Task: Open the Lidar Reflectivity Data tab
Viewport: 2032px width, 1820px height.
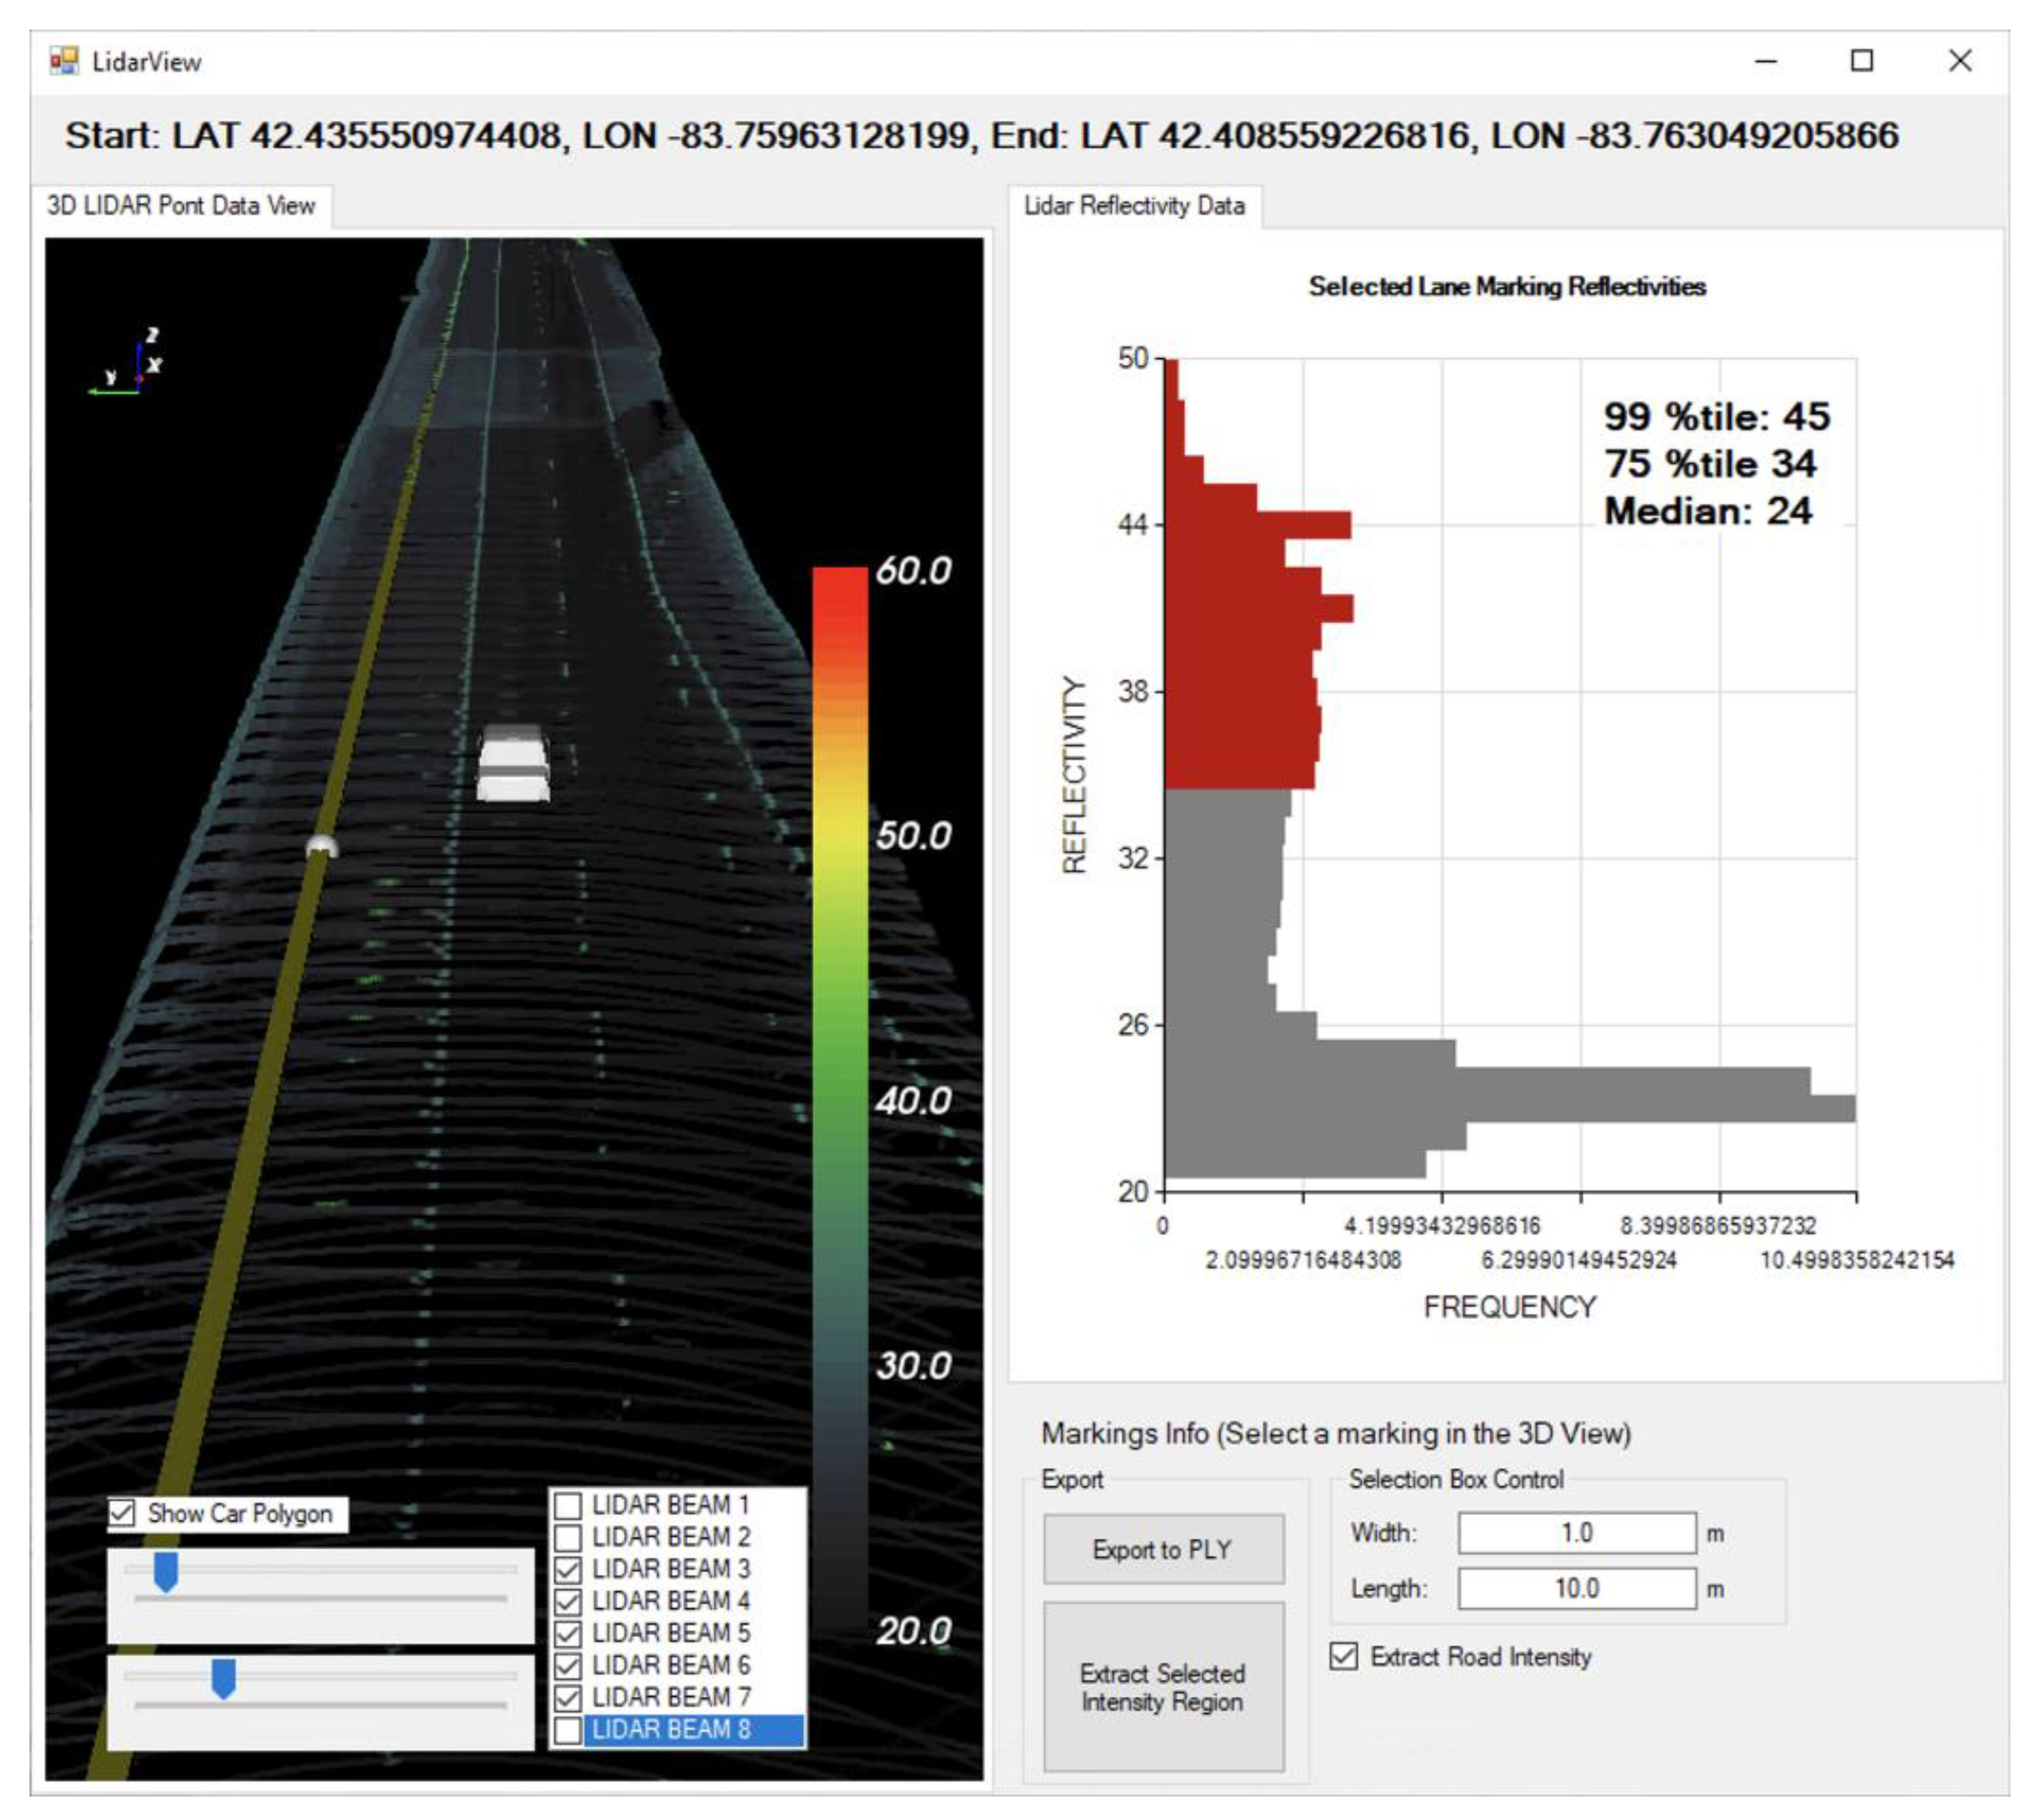Action: point(1134,206)
